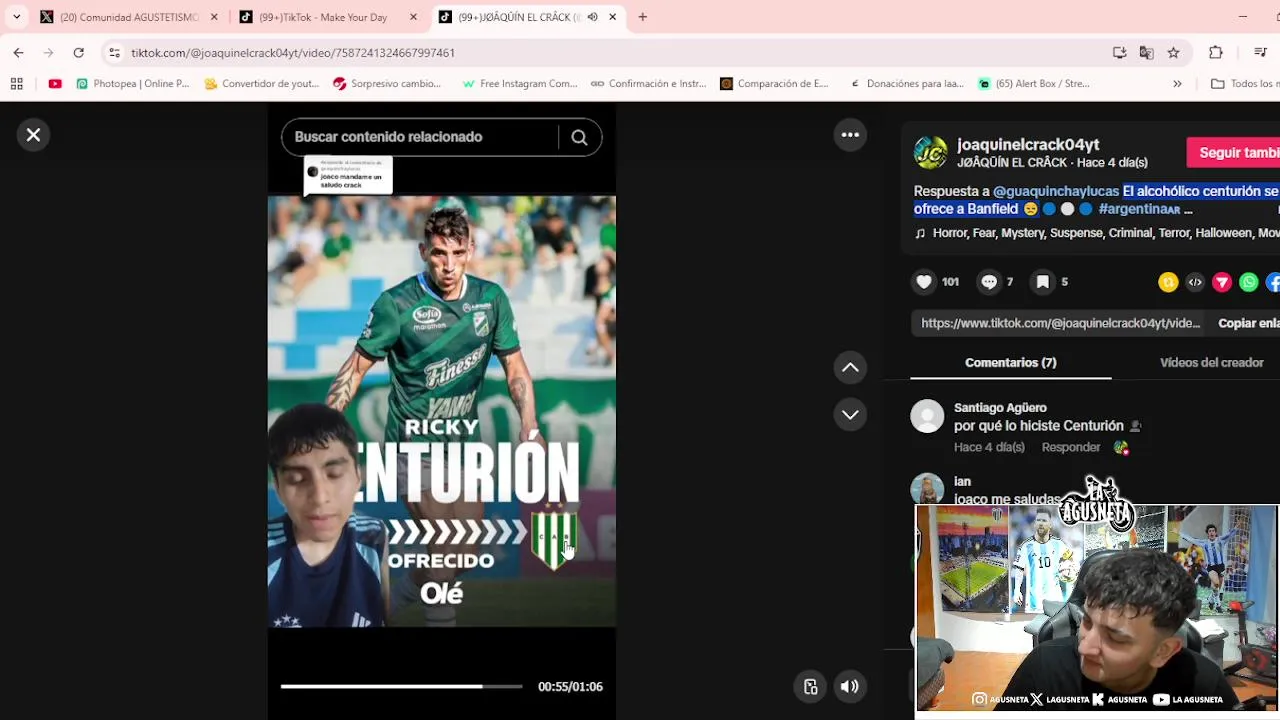Share via red send-to-friends icon
This screenshot has height=720, width=1280.
(x=1222, y=283)
